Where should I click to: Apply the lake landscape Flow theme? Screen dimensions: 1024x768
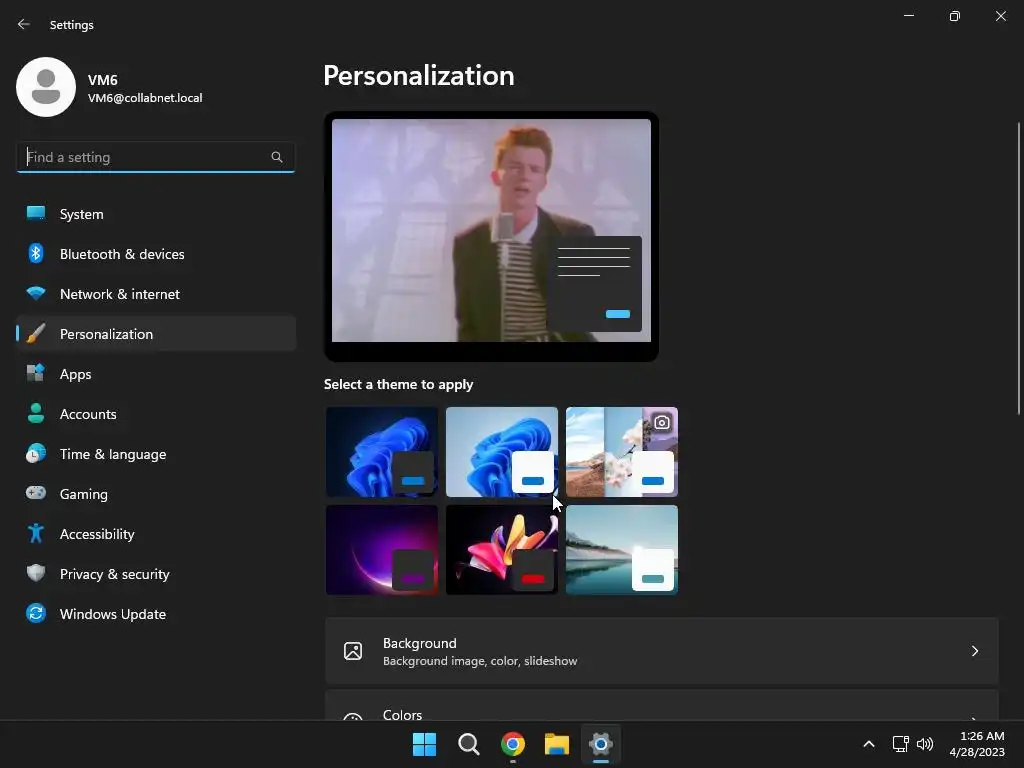click(622, 550)
